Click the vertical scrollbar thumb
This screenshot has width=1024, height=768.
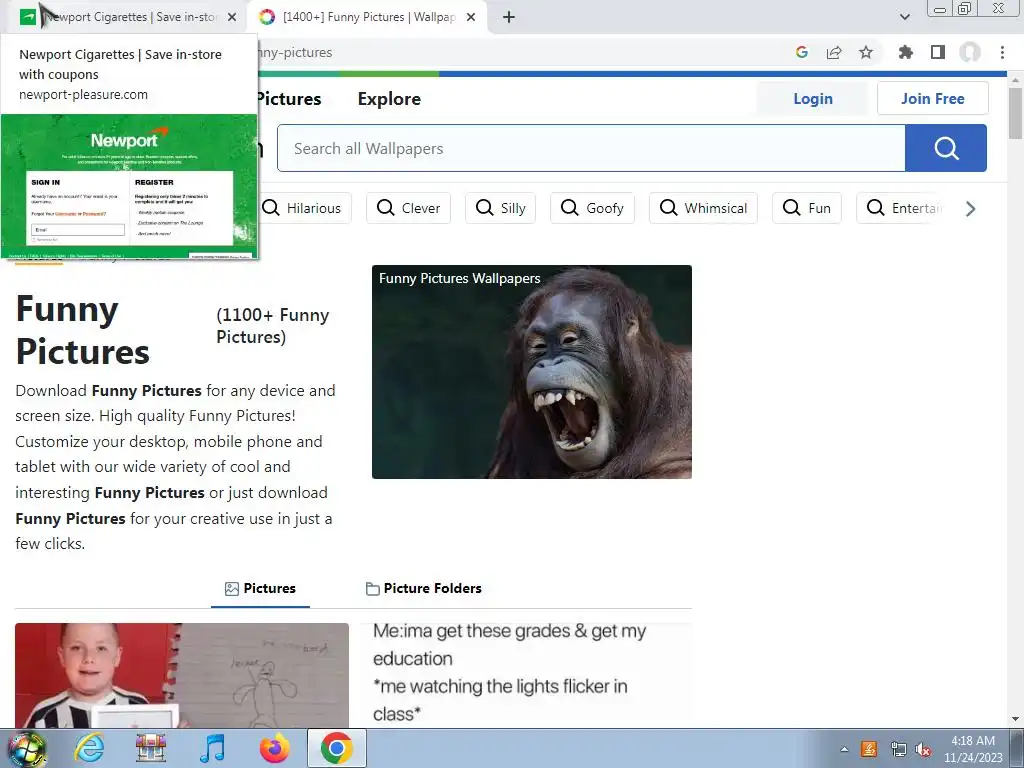point(1015,112)
